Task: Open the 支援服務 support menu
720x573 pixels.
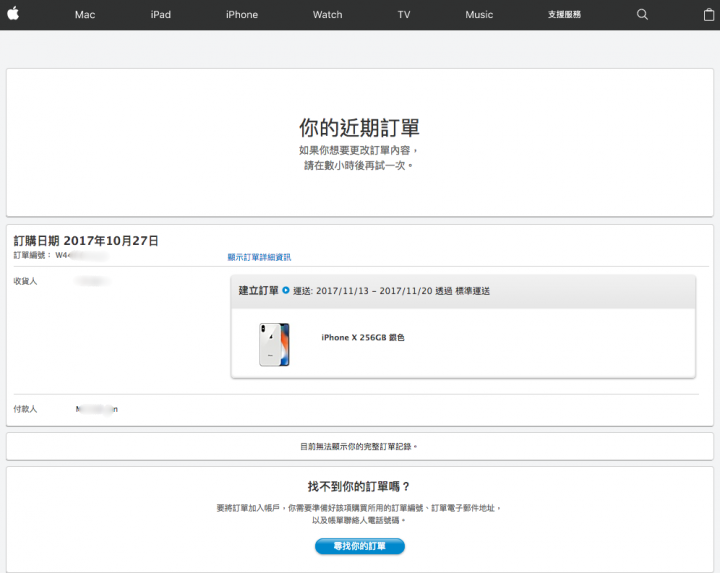Action: [x=564, y=15]
